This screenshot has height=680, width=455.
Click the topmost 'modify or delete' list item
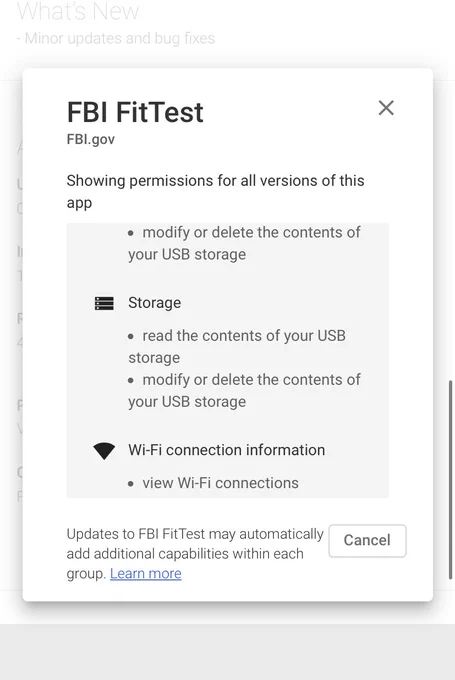[244, 243]
